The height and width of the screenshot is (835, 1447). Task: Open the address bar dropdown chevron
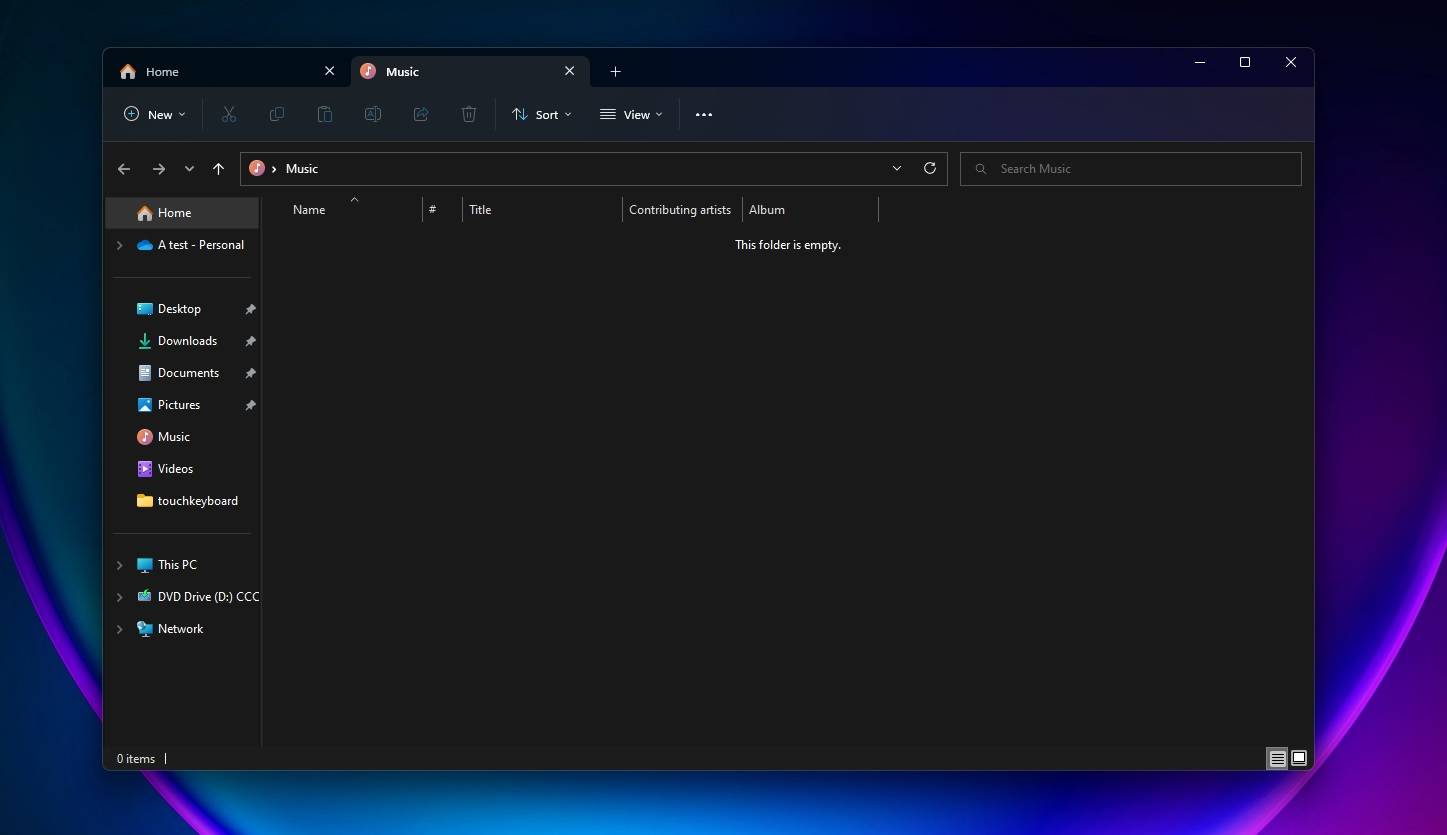pos(897,168)
